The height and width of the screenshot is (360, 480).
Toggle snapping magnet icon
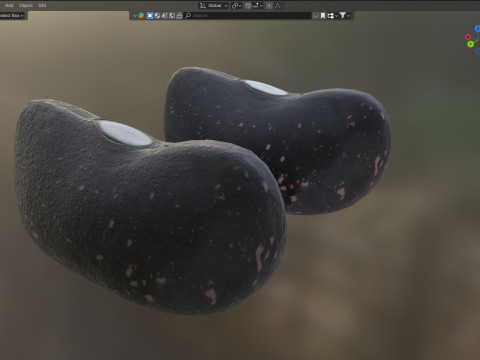(248, 6)
